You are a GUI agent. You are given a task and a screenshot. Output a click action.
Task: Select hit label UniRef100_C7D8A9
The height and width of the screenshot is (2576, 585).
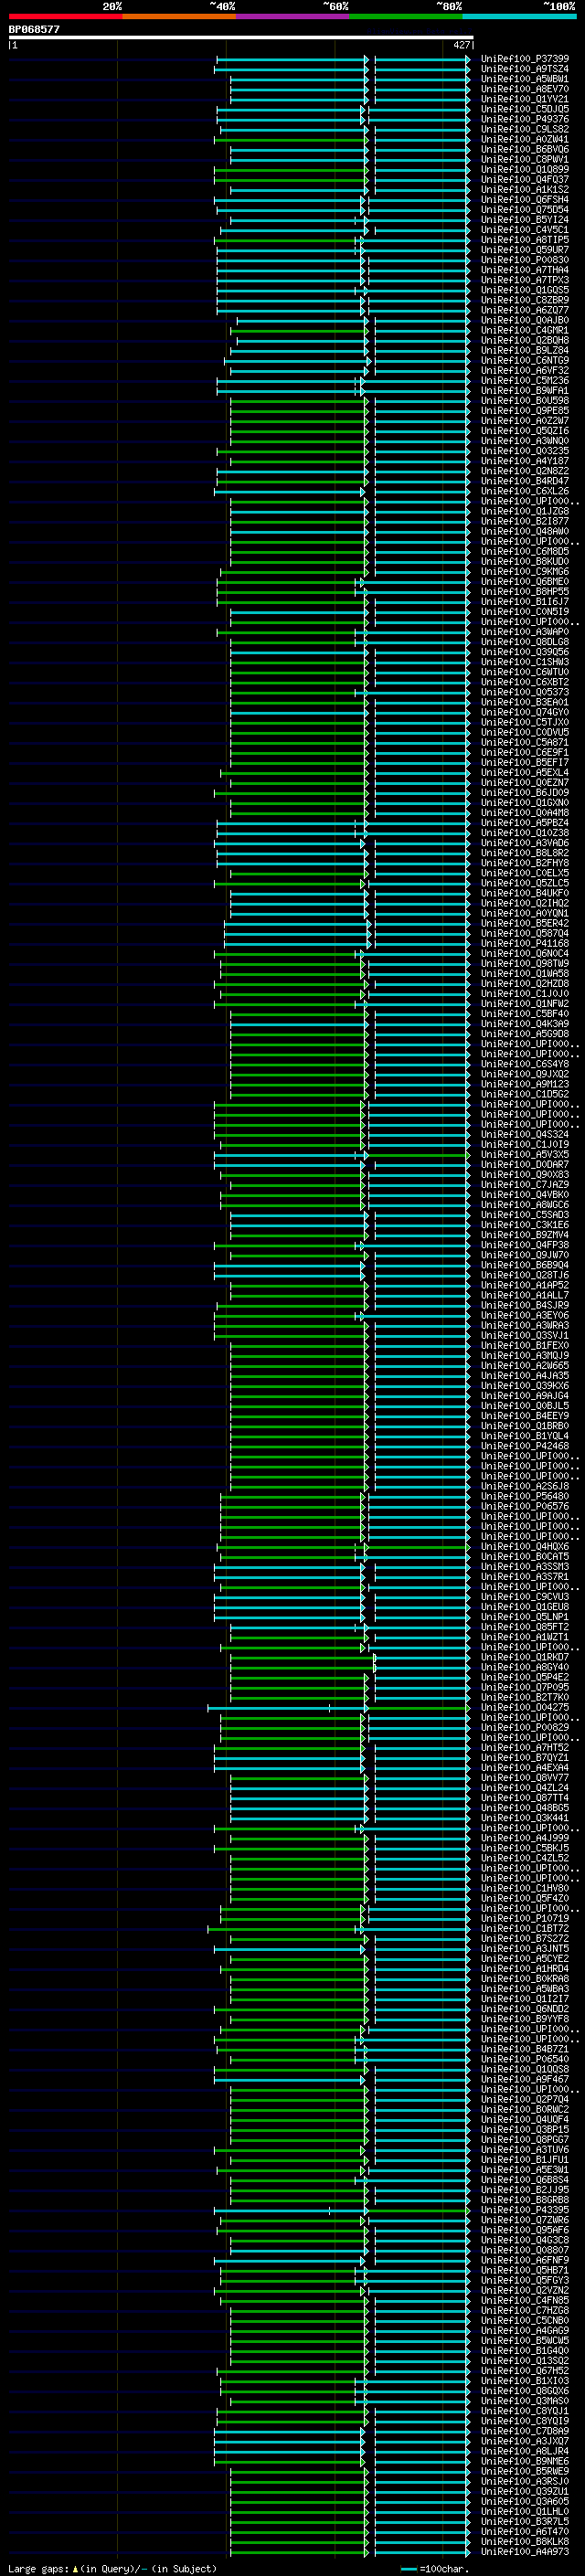525,2432
